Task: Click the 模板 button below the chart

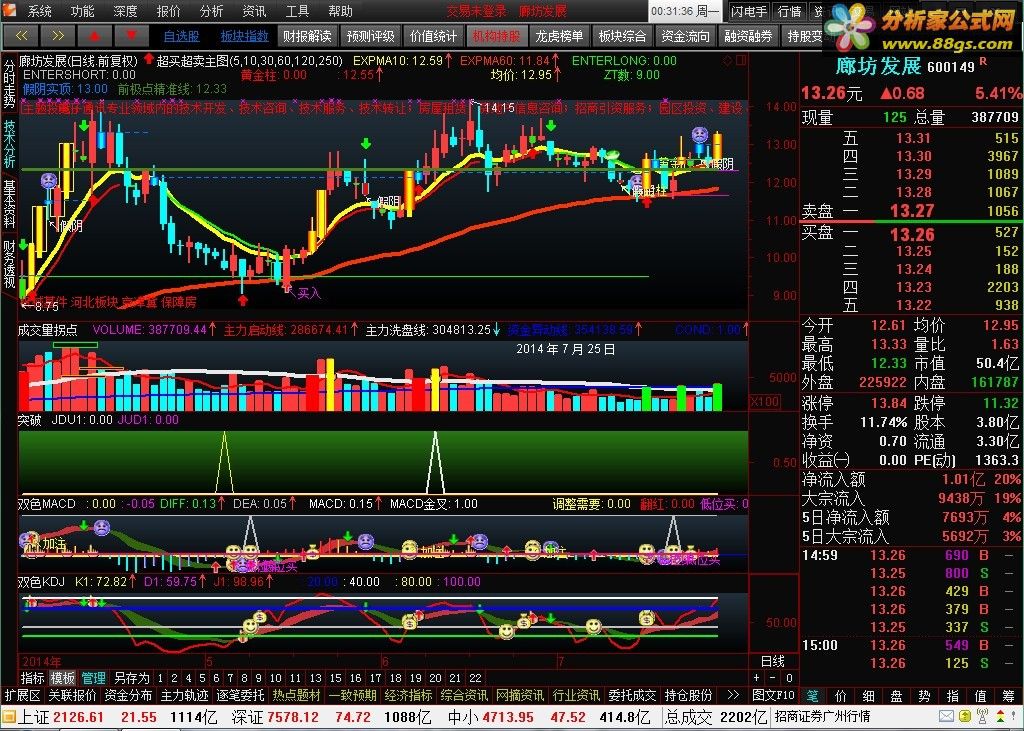Action: [63, 678]
